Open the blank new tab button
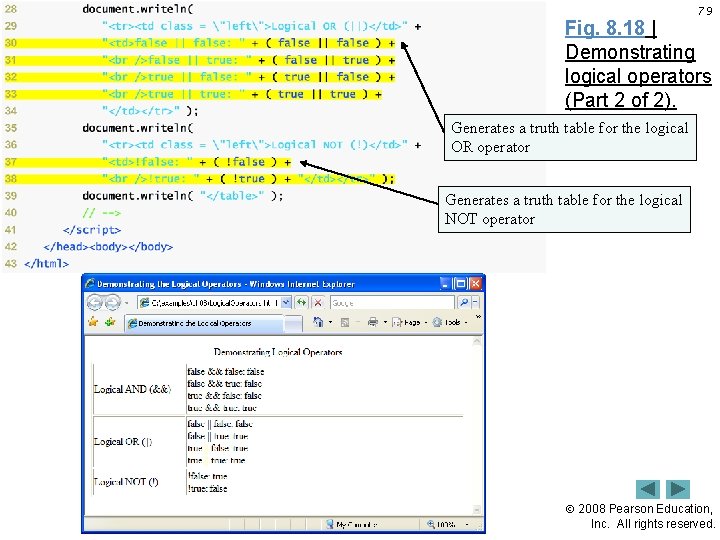Image resolution: width=720 pixels, height=540 pixels. point(293,324)
